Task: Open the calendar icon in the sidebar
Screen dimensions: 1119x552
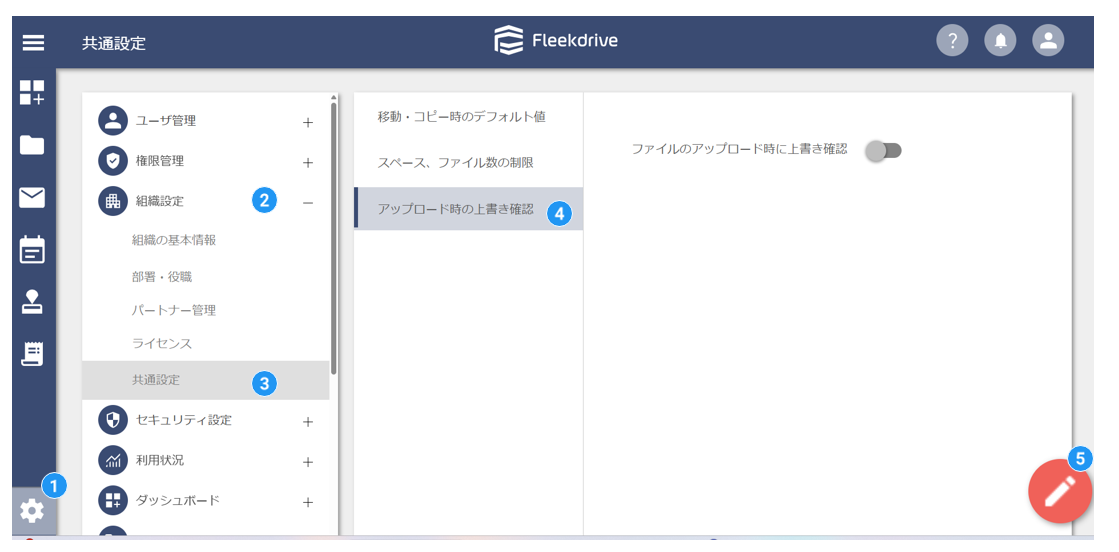Action: (32, 250)
